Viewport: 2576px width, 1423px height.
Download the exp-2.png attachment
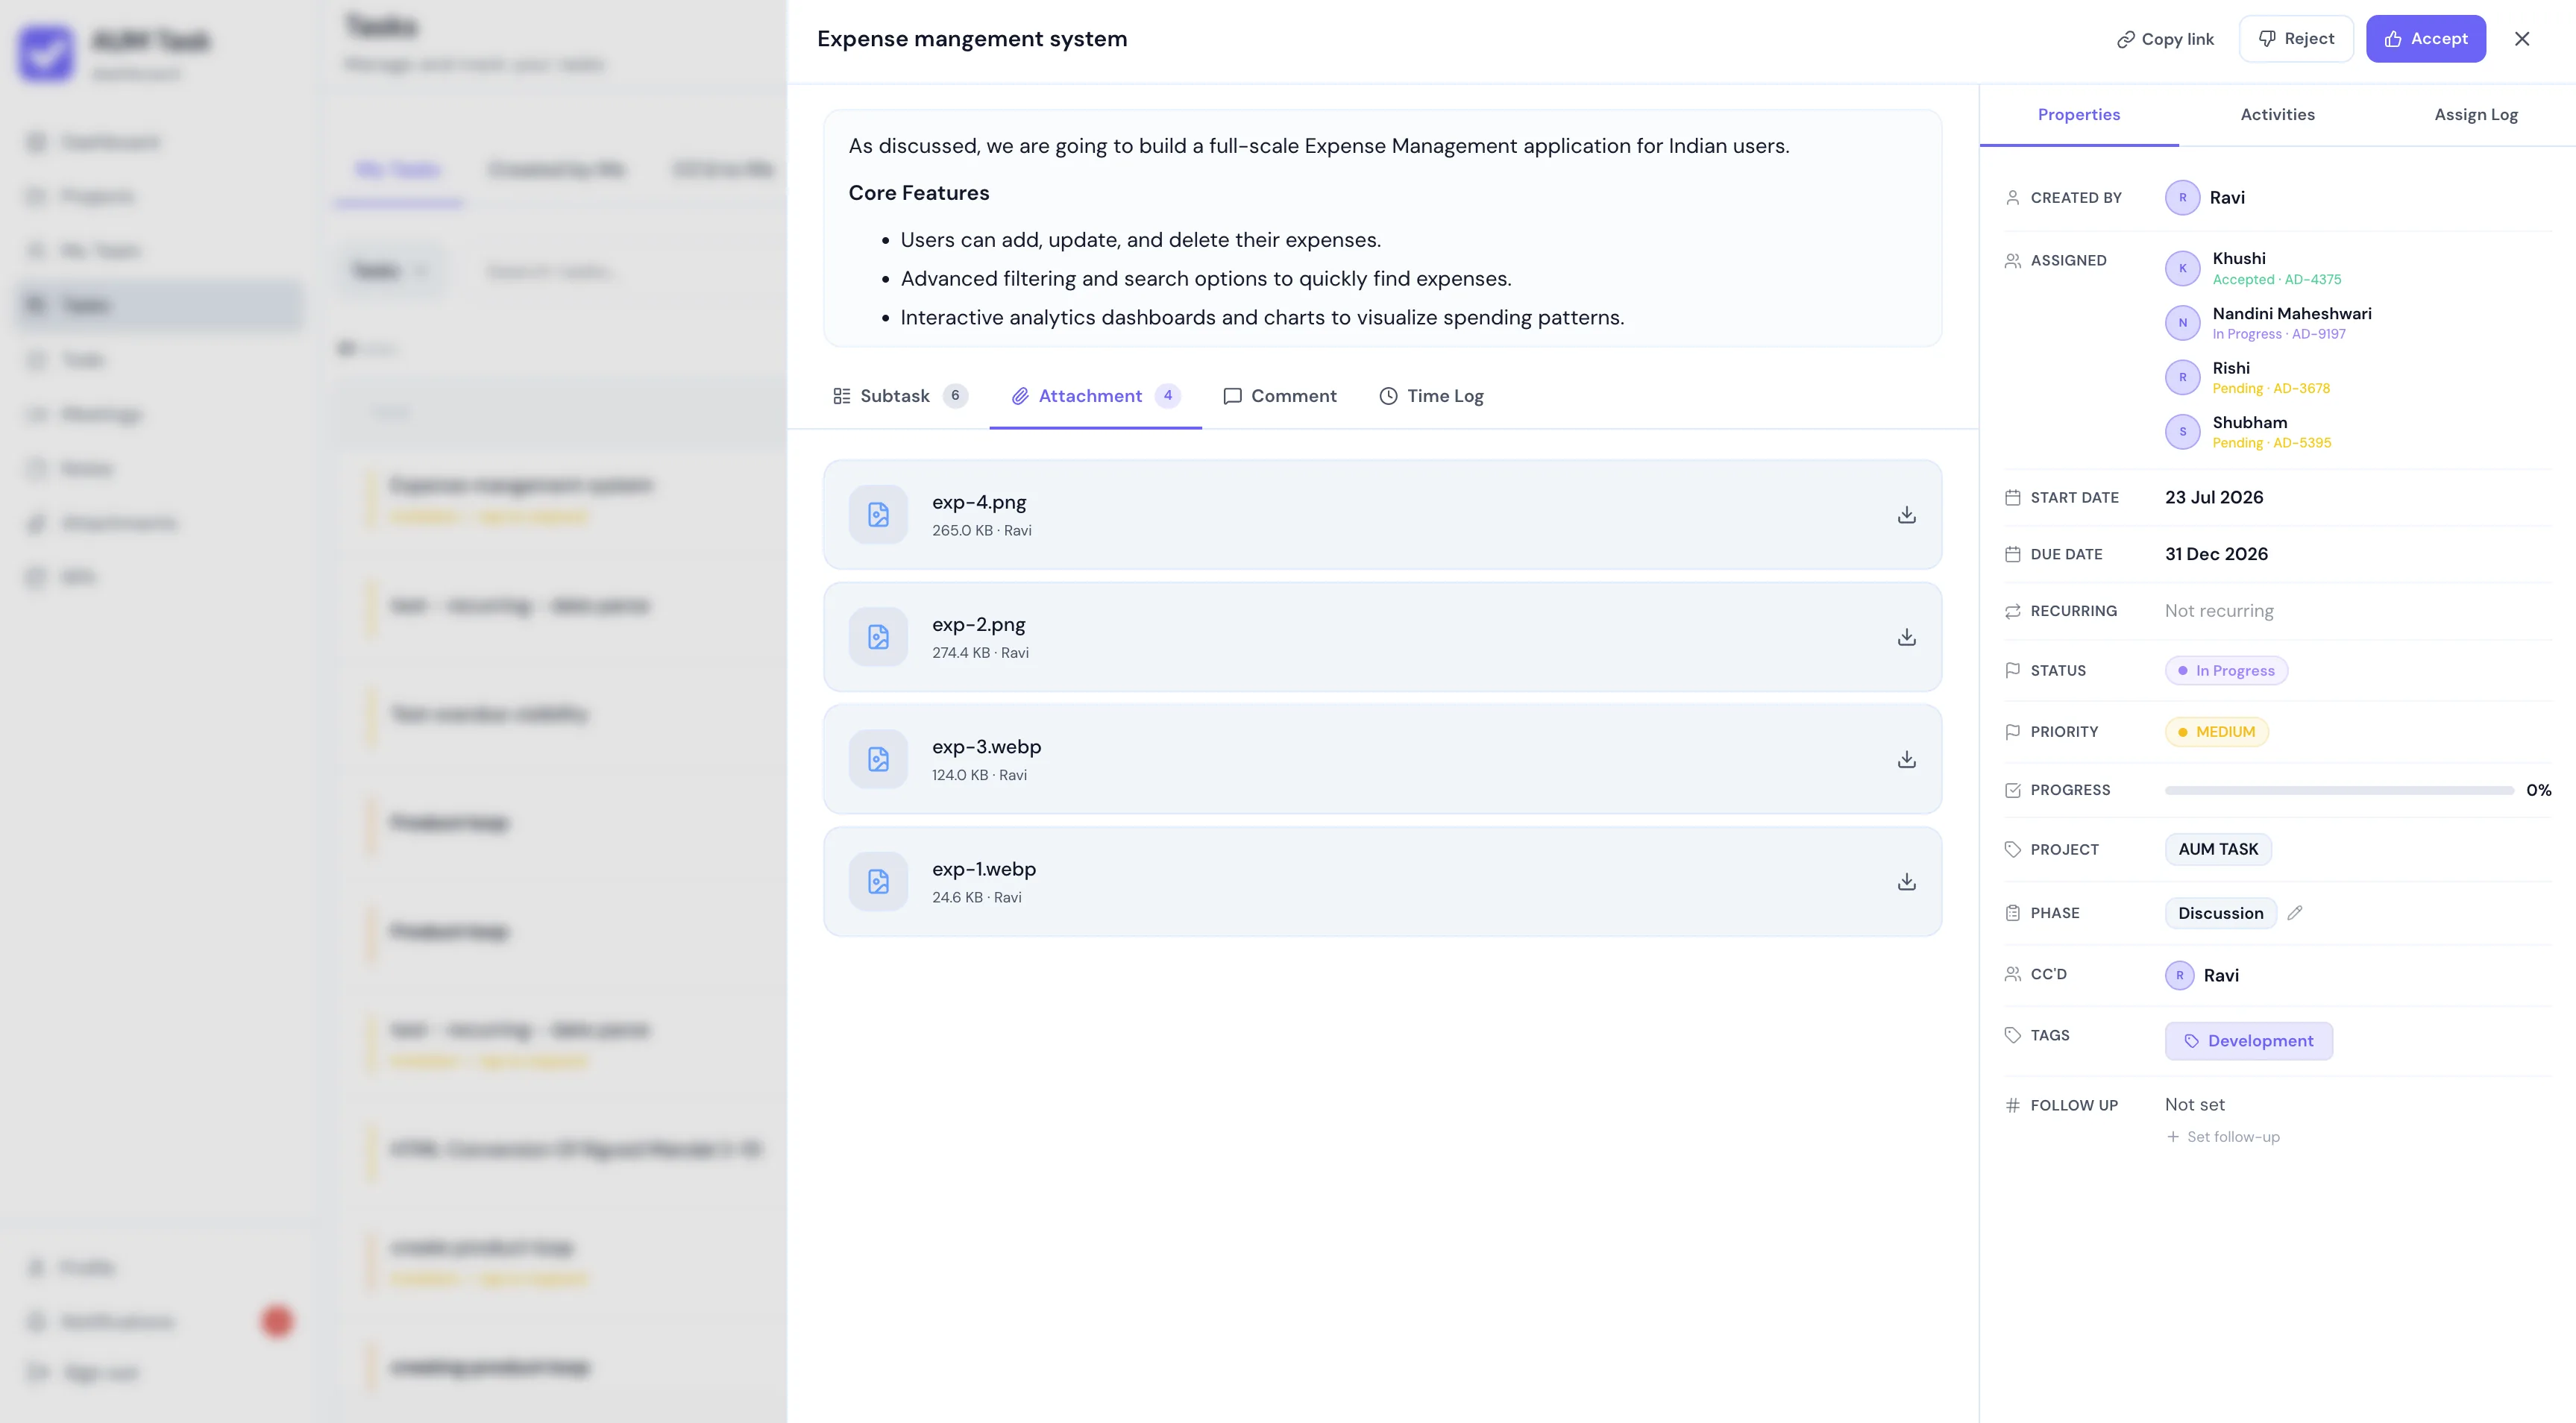click(1906, 637)
